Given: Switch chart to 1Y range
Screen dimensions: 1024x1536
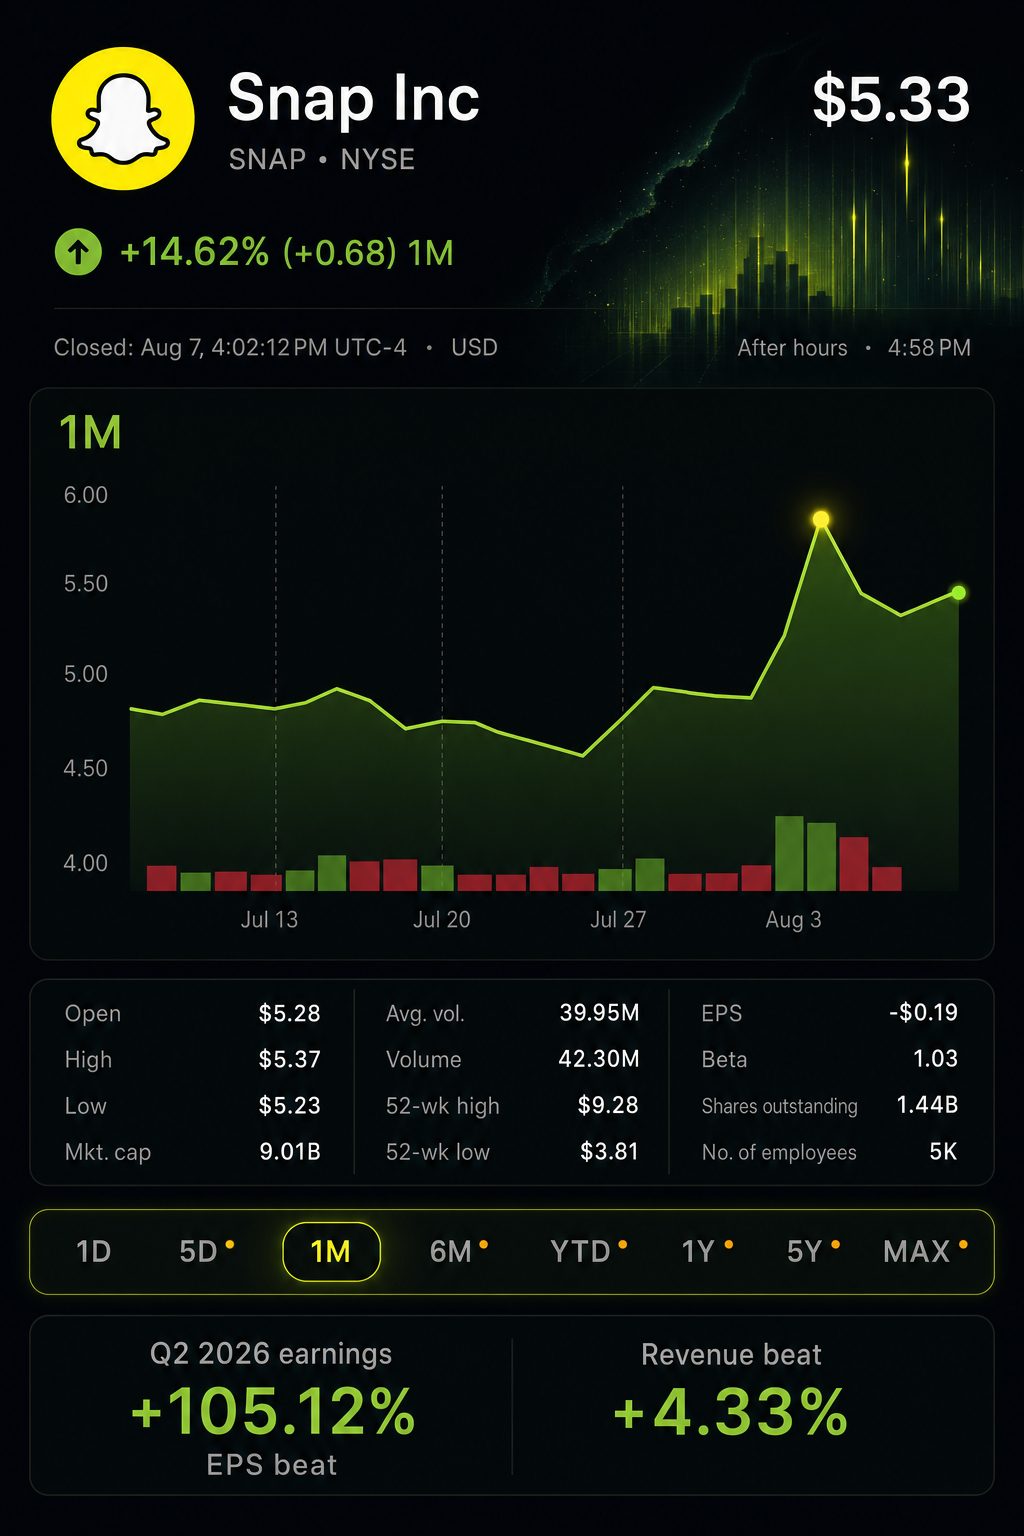Looking at the screenshot, I should click(698, 1251).
